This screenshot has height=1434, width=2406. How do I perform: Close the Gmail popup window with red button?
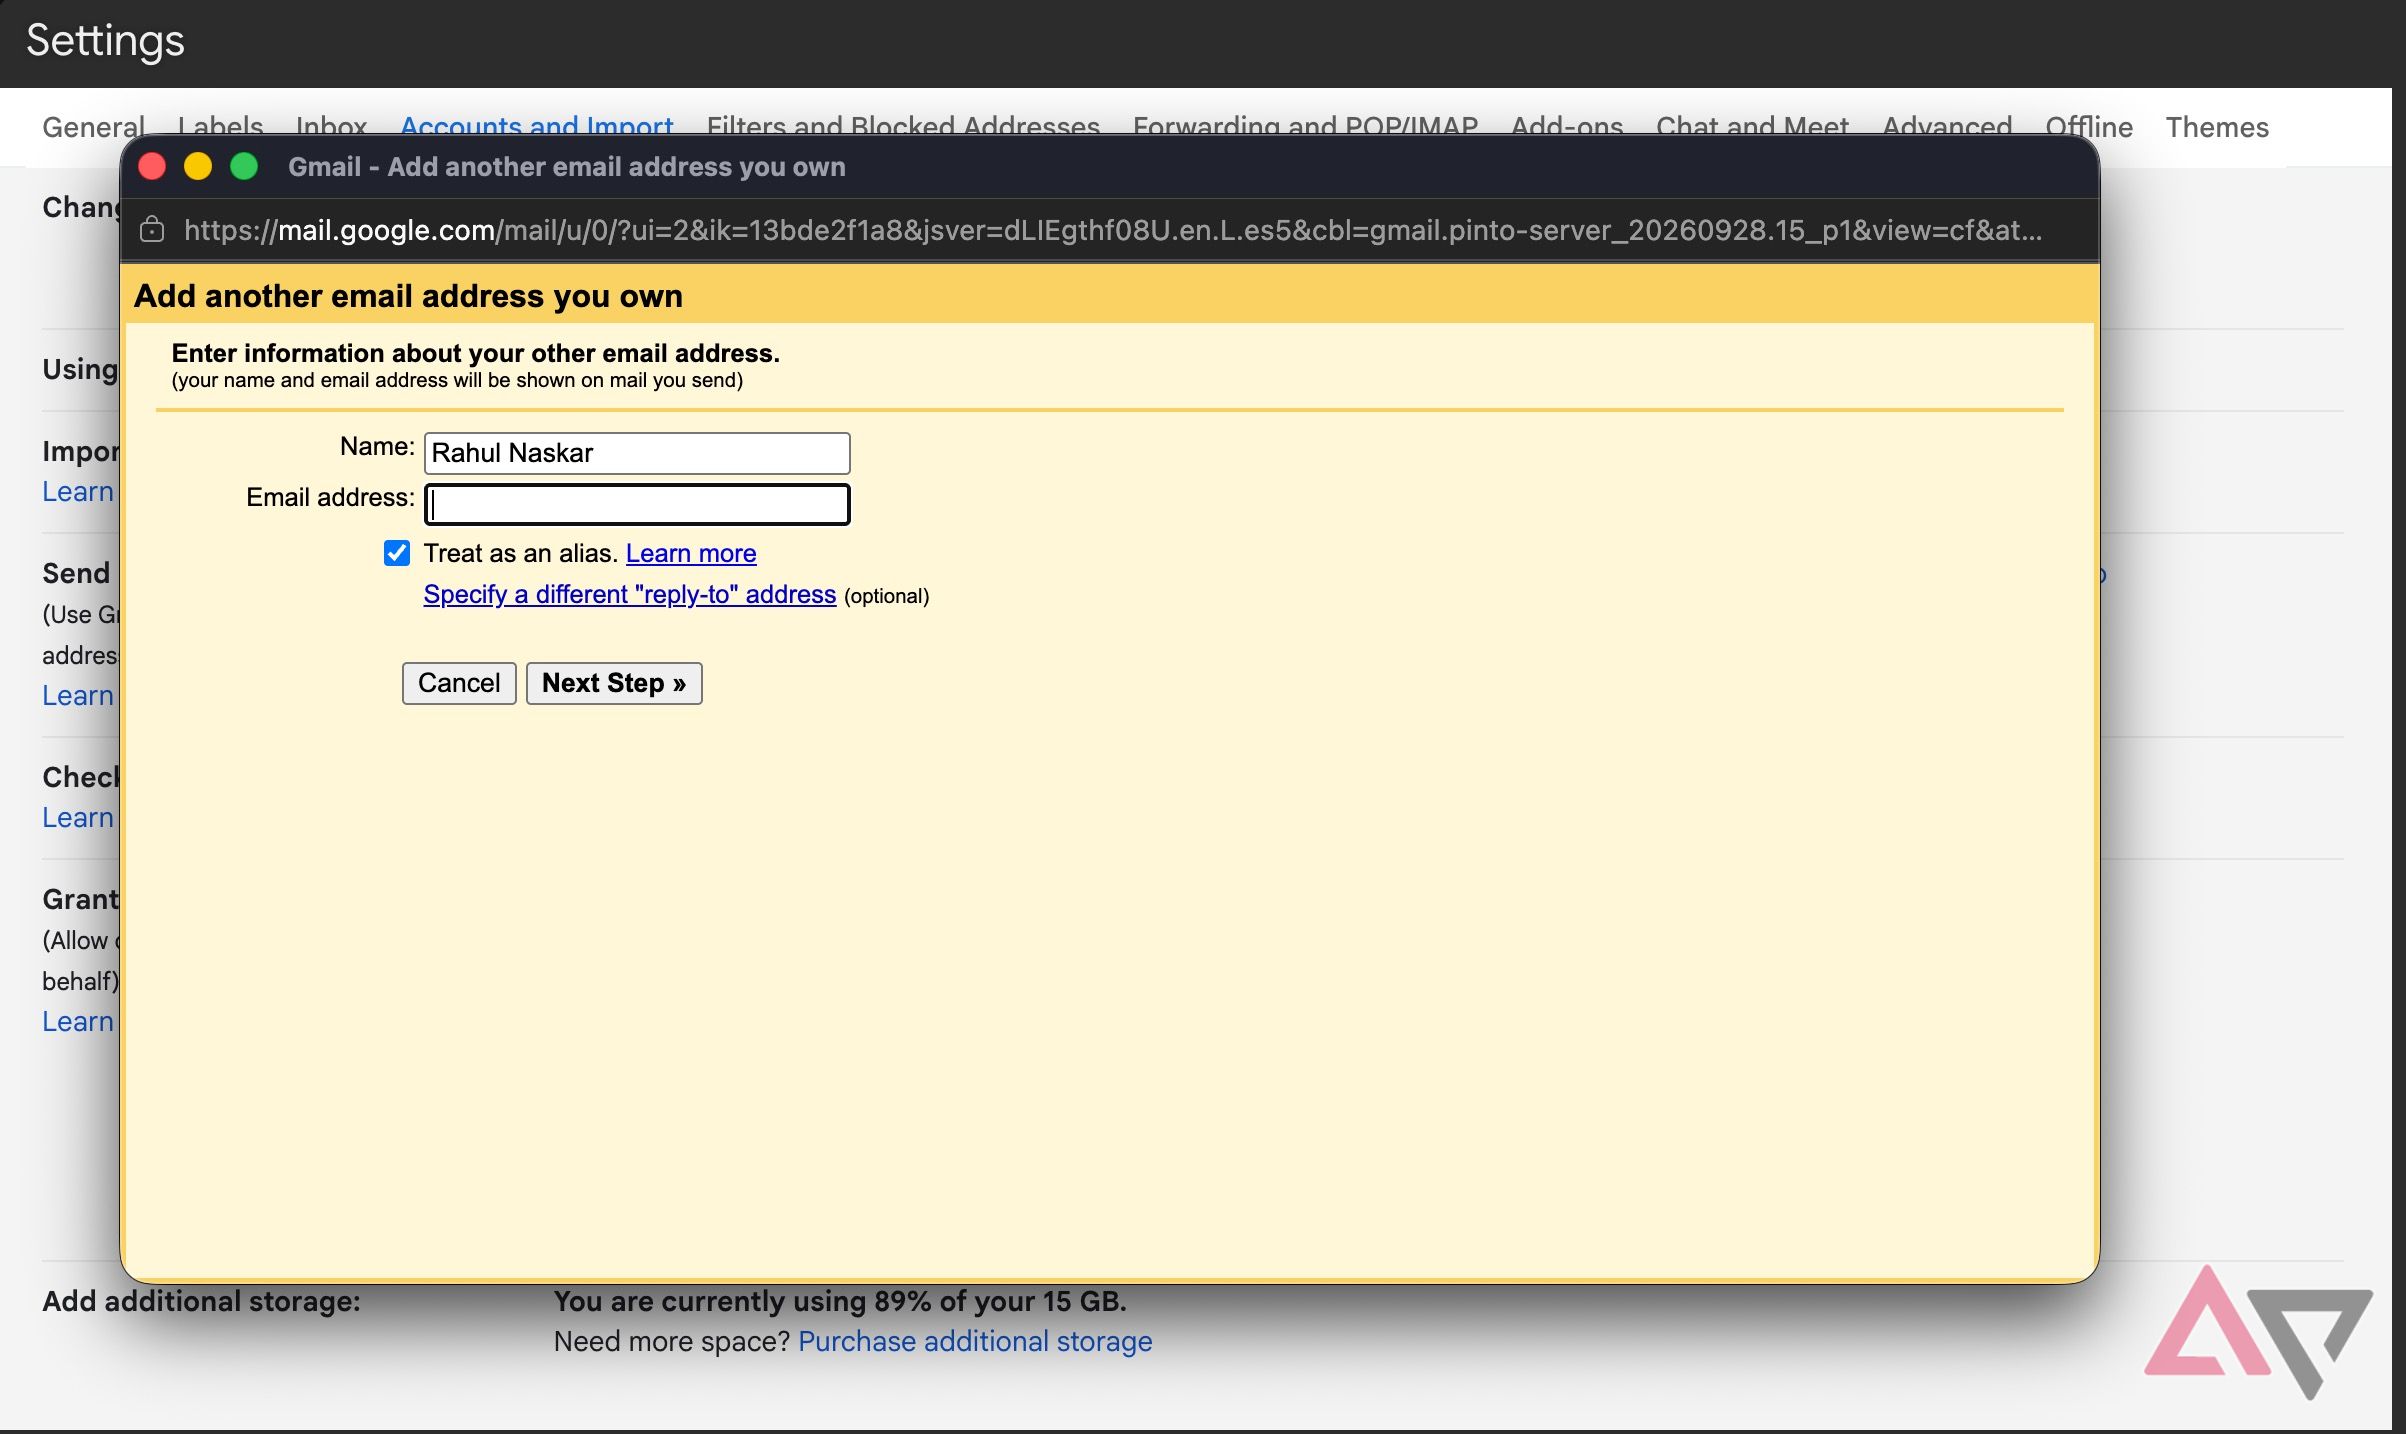click(152, 166)
